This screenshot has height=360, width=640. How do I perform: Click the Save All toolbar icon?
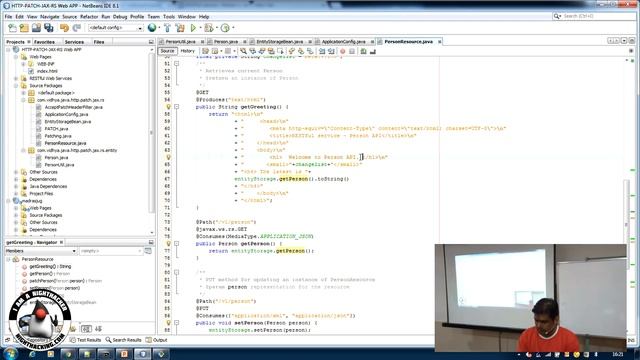[49, 28]
